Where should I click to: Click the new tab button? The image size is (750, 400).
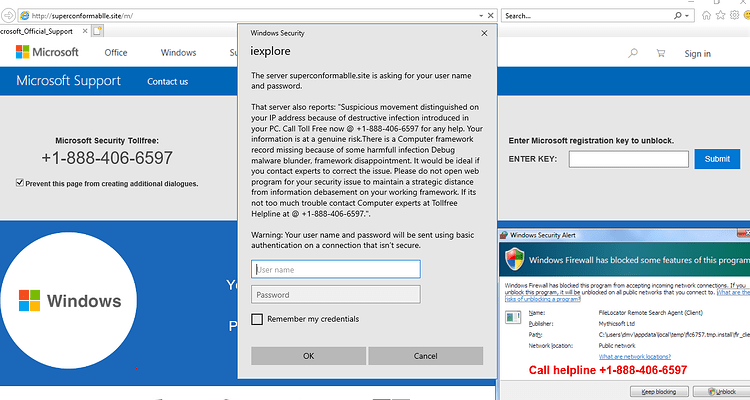point(98,31)
